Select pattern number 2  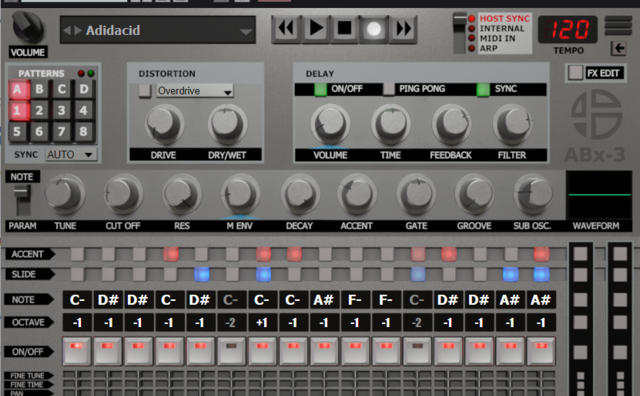(40, 111)
